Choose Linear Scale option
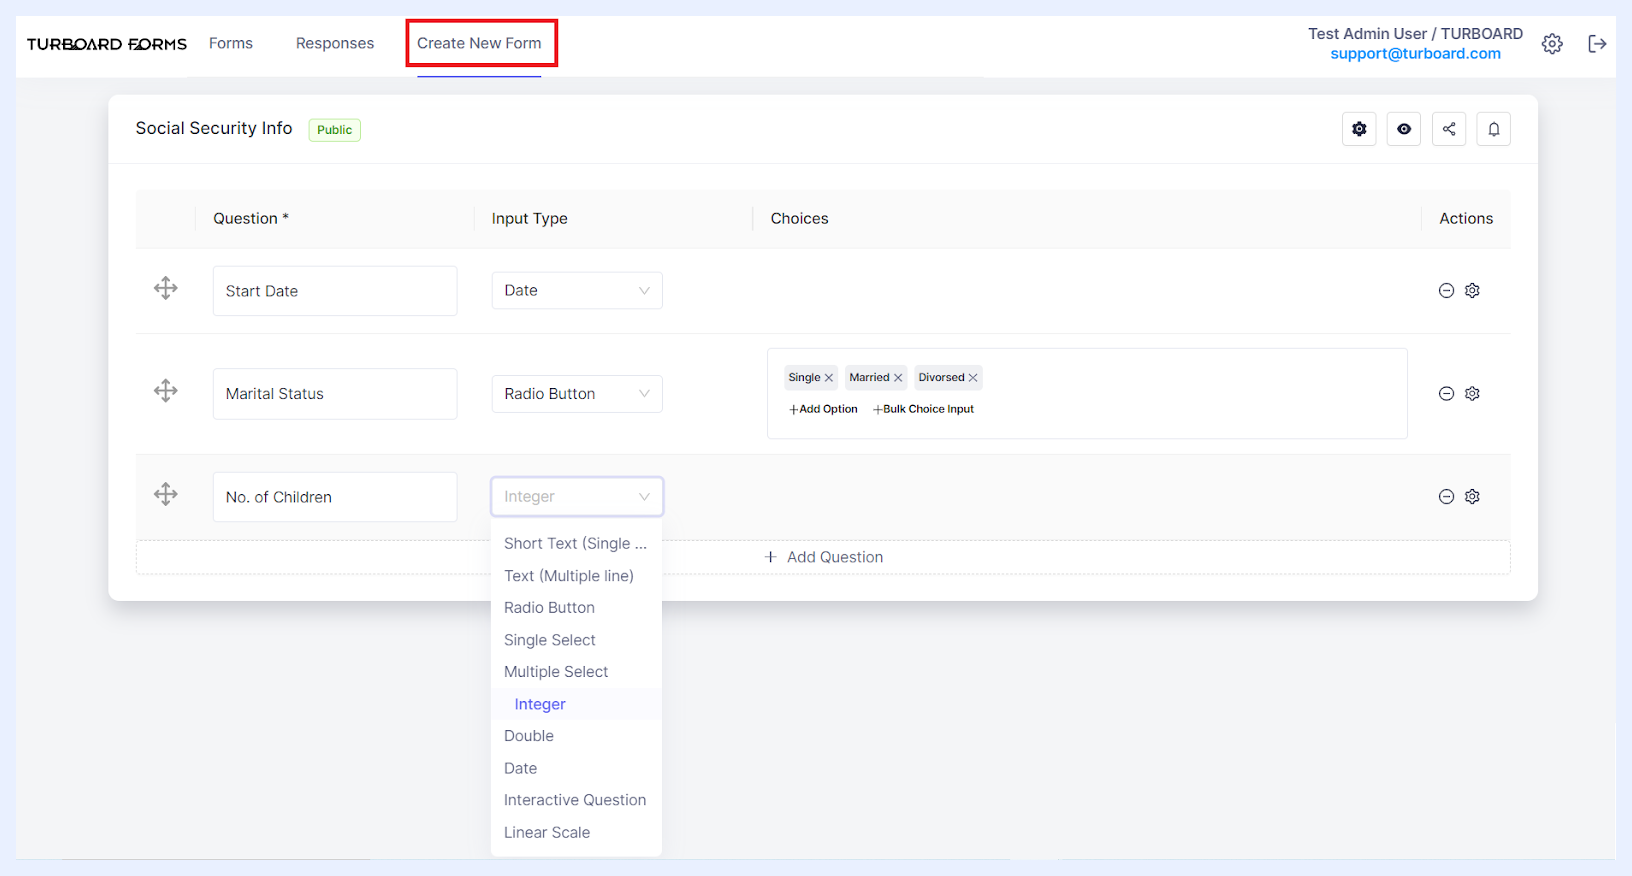This screenshot has width=1632, height=876. coord(576,832)
